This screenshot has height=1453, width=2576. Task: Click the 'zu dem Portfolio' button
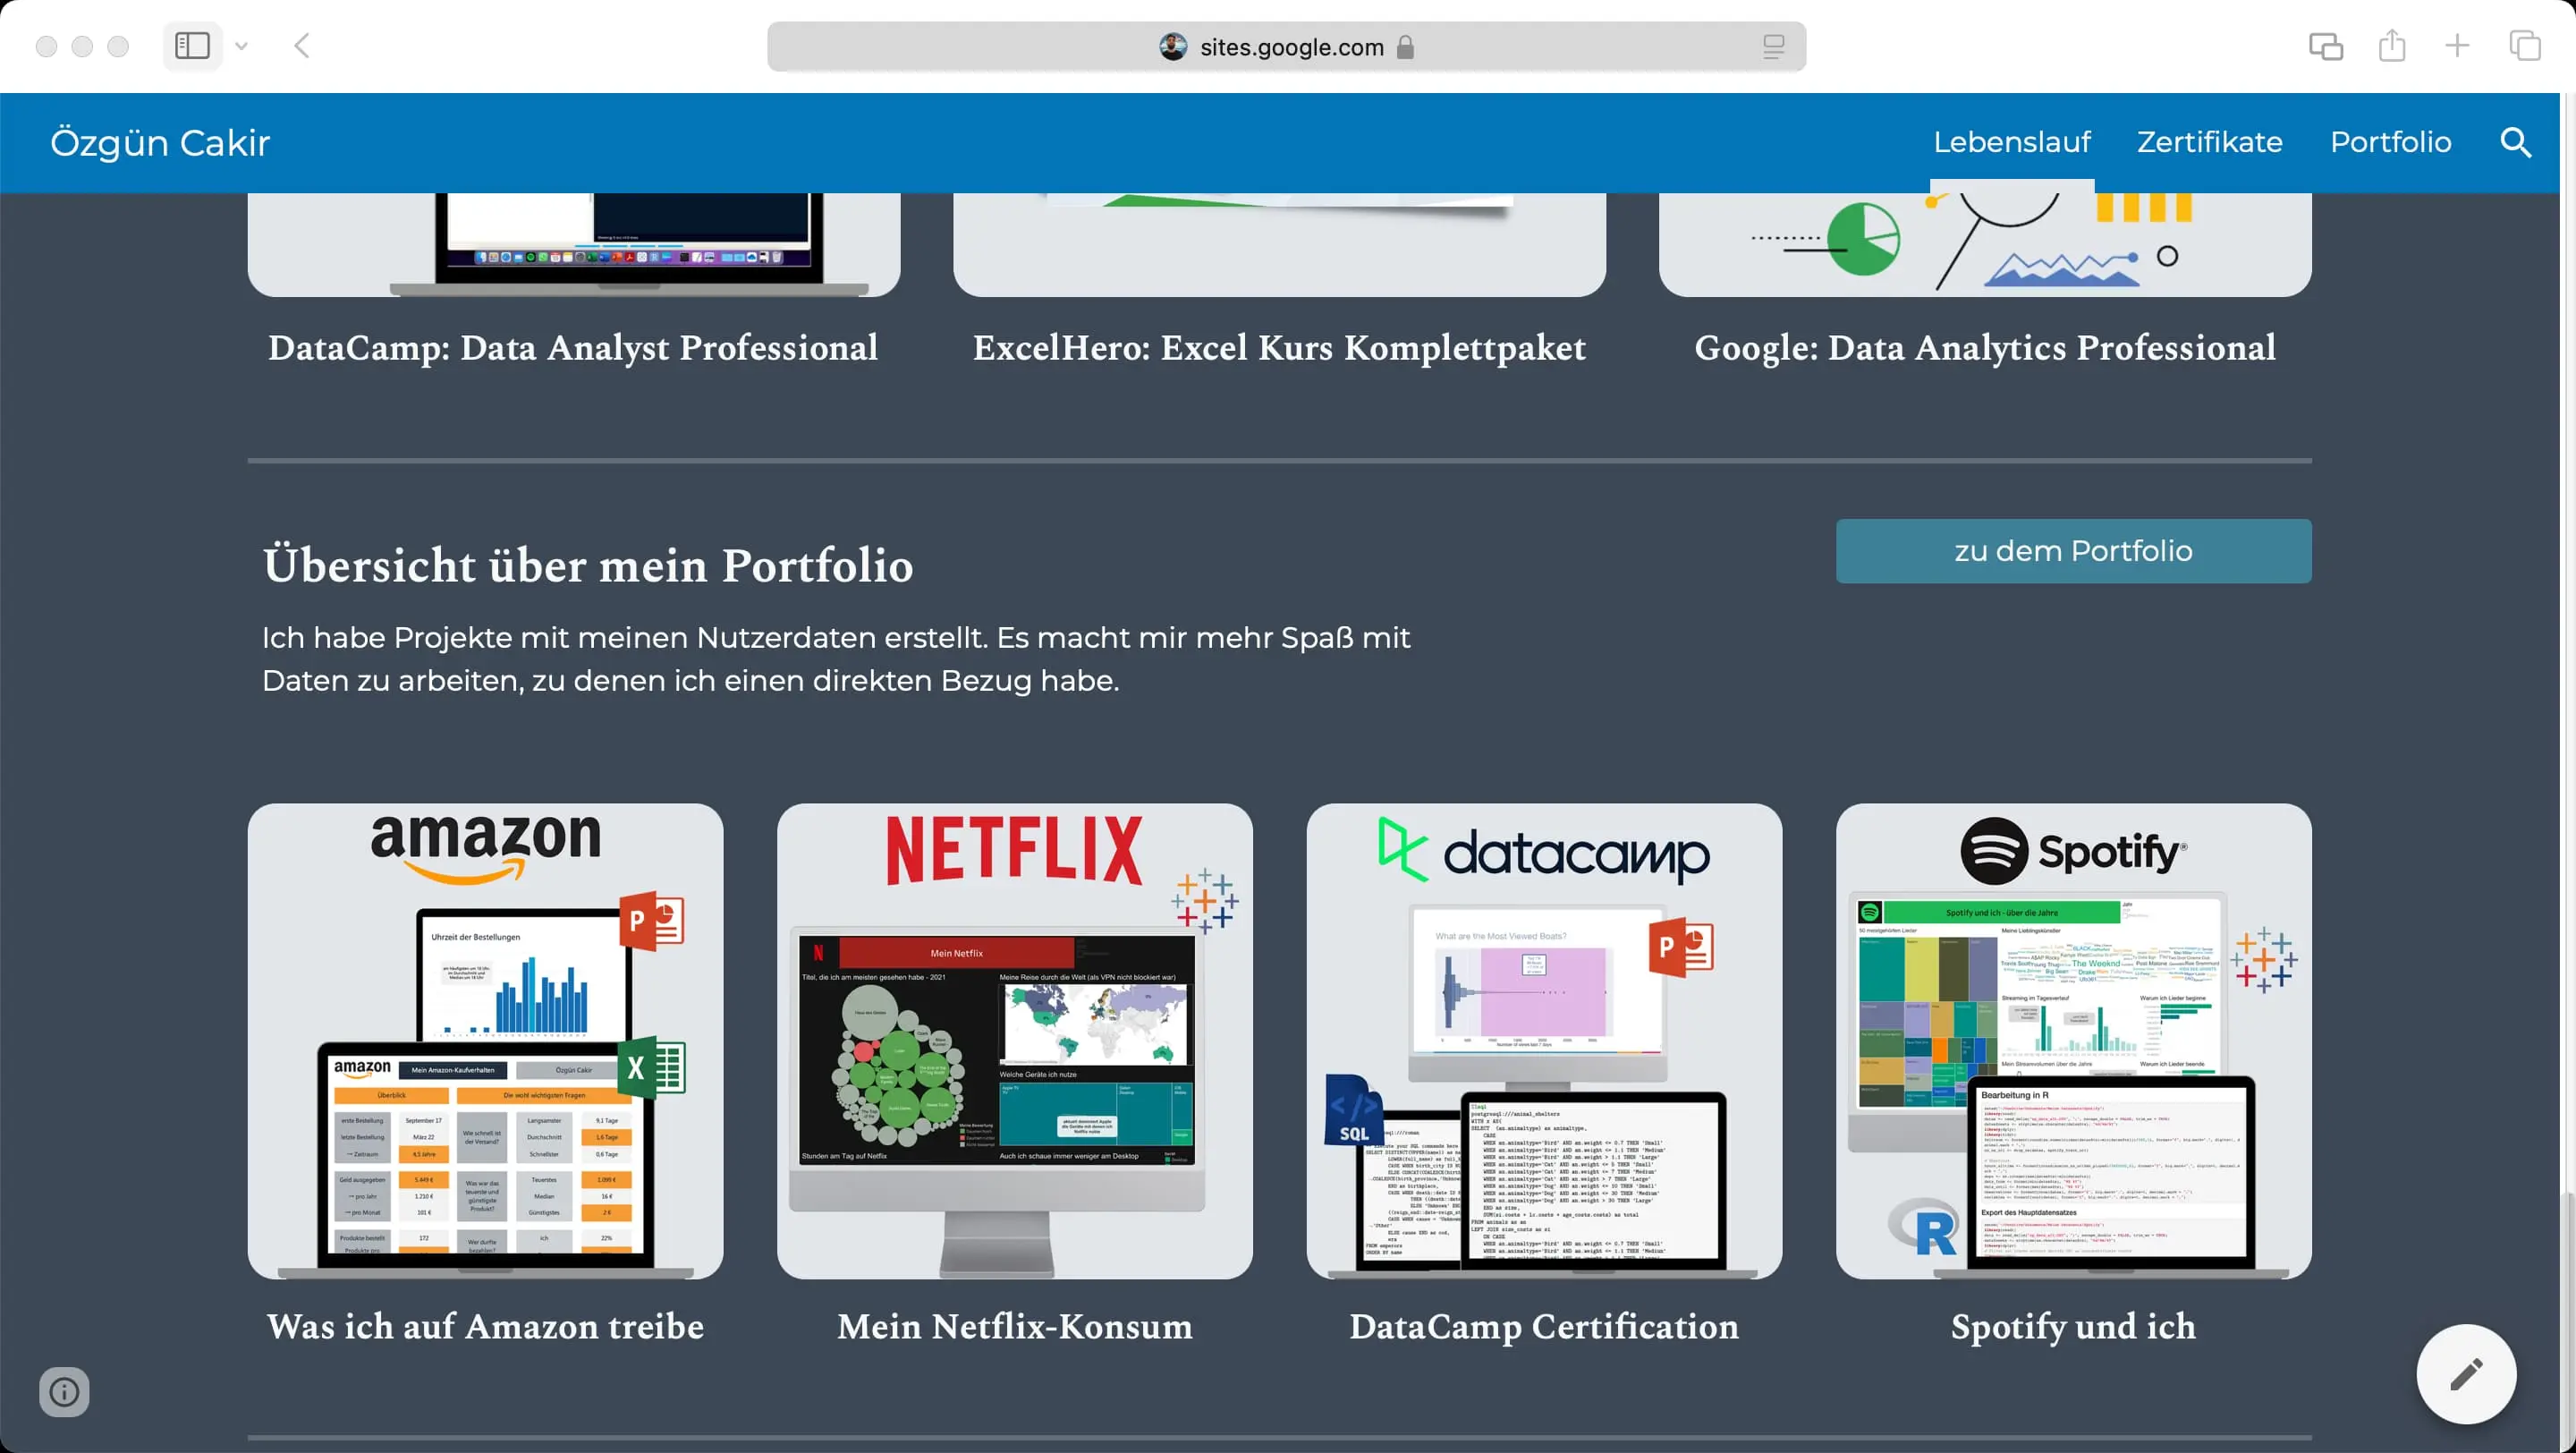pos(2073,551)
